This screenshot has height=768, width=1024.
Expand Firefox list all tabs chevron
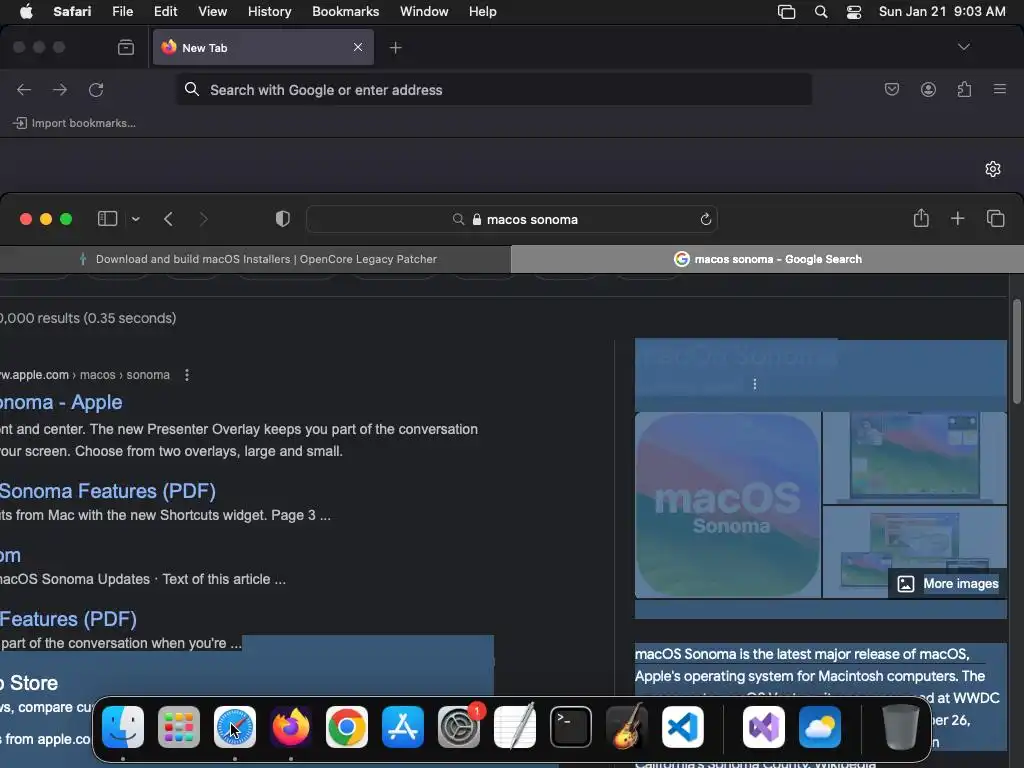963,47
